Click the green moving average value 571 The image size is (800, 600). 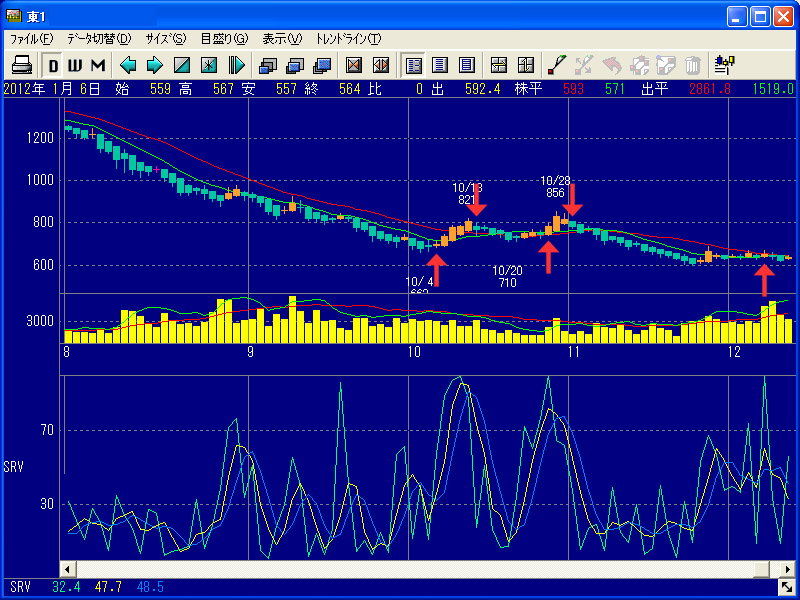click(615, 89)
